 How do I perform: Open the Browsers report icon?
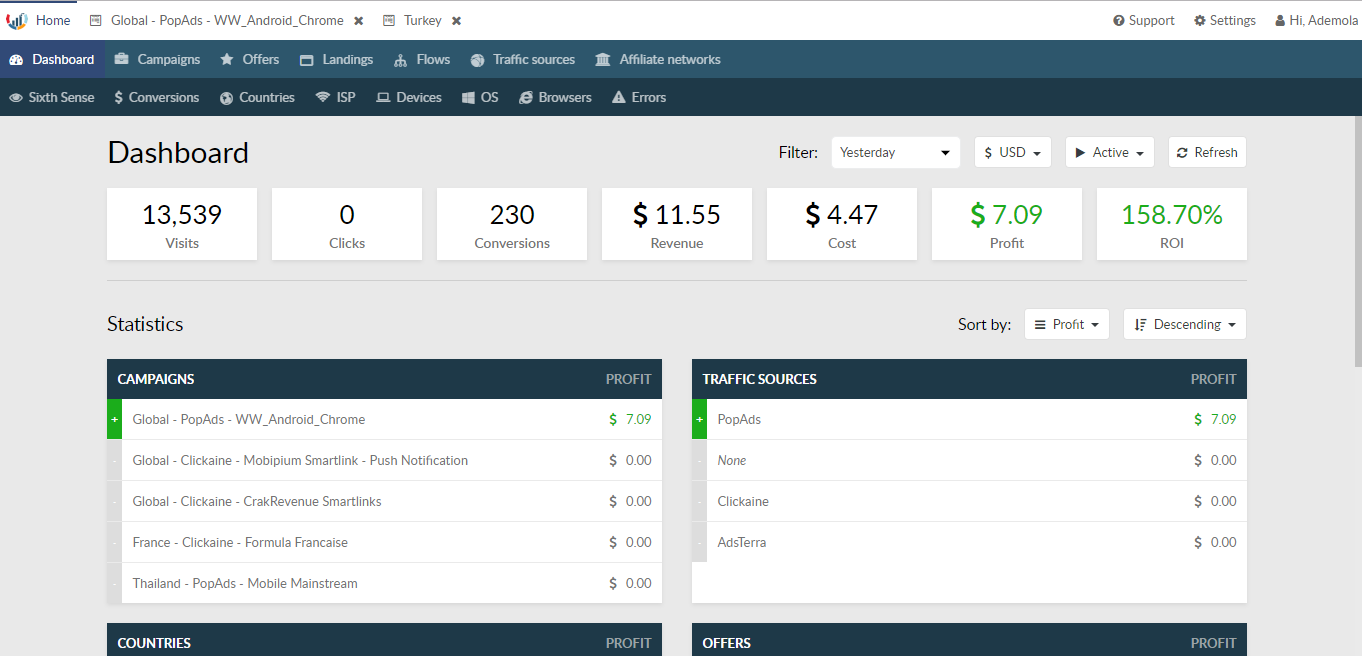tap(524, 98)
